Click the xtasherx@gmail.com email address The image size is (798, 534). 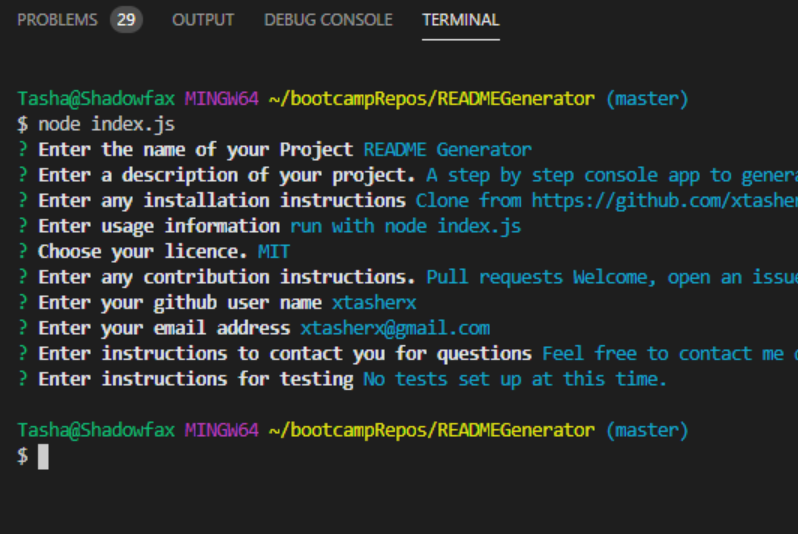[x=395, y=328]
